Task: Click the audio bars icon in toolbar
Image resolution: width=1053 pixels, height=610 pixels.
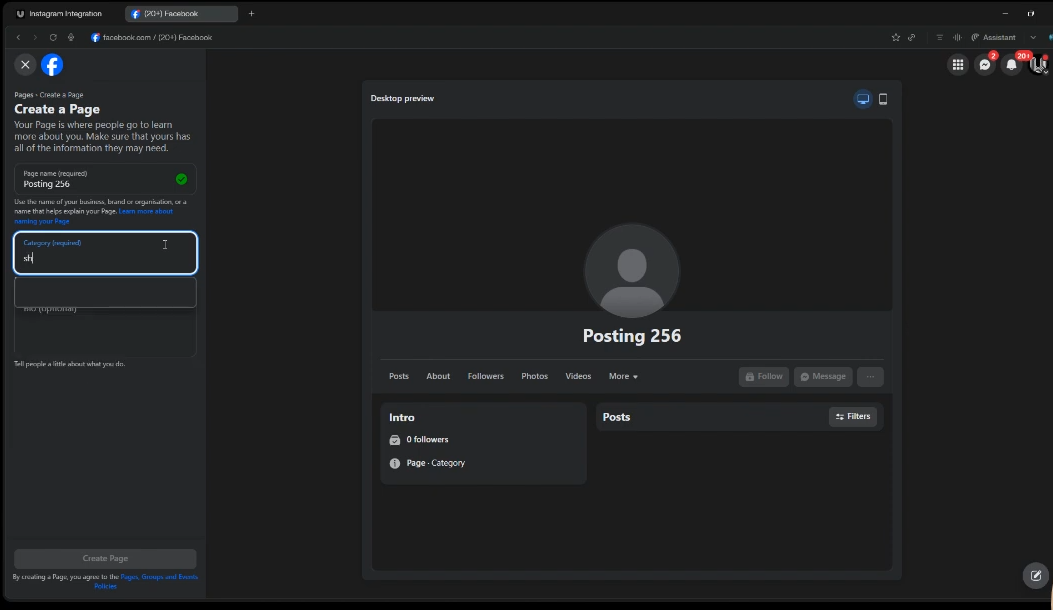Action: [x=957, y=38]
